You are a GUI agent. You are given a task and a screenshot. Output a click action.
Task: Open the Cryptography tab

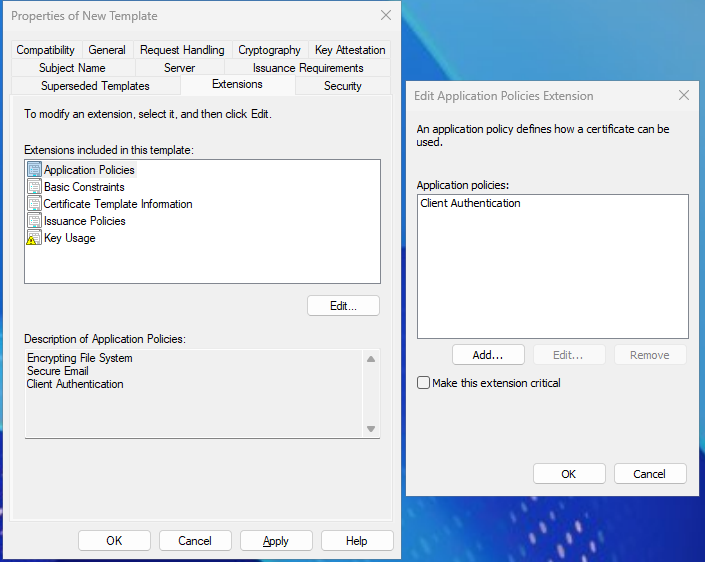pyautogui.click(x=269, y=50)
